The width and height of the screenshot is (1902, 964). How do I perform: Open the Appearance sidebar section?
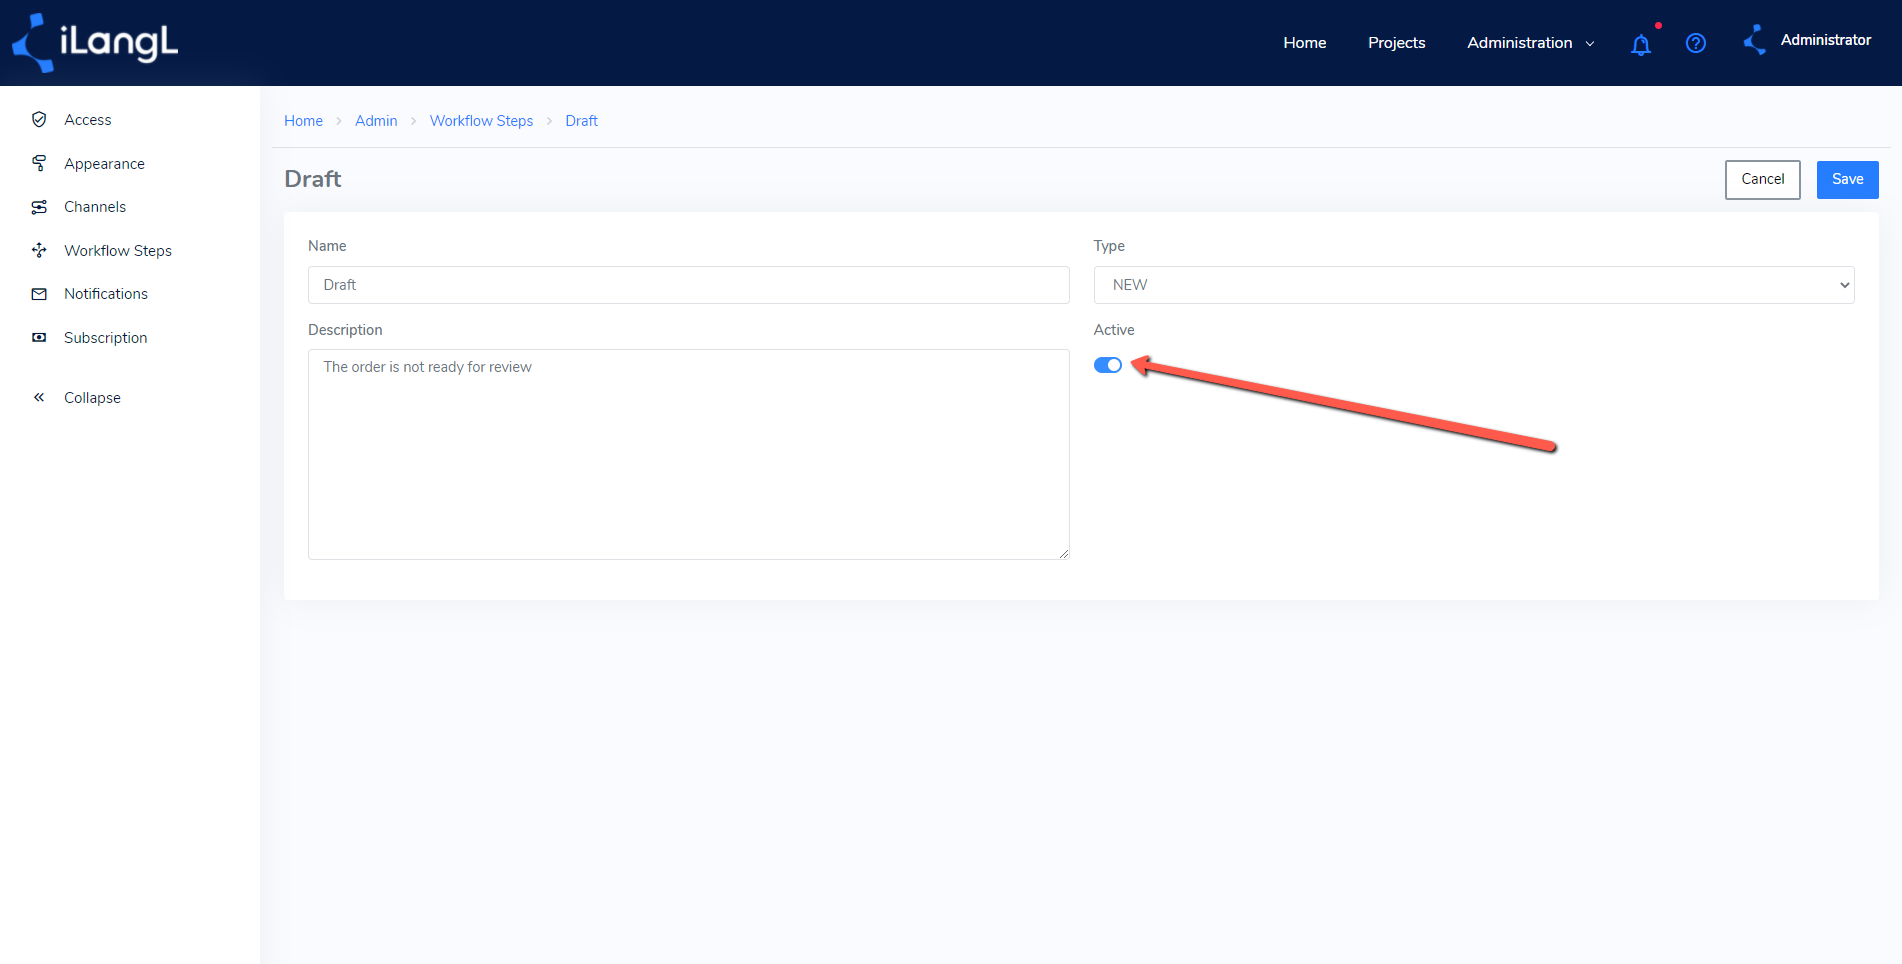pos(104,164)
